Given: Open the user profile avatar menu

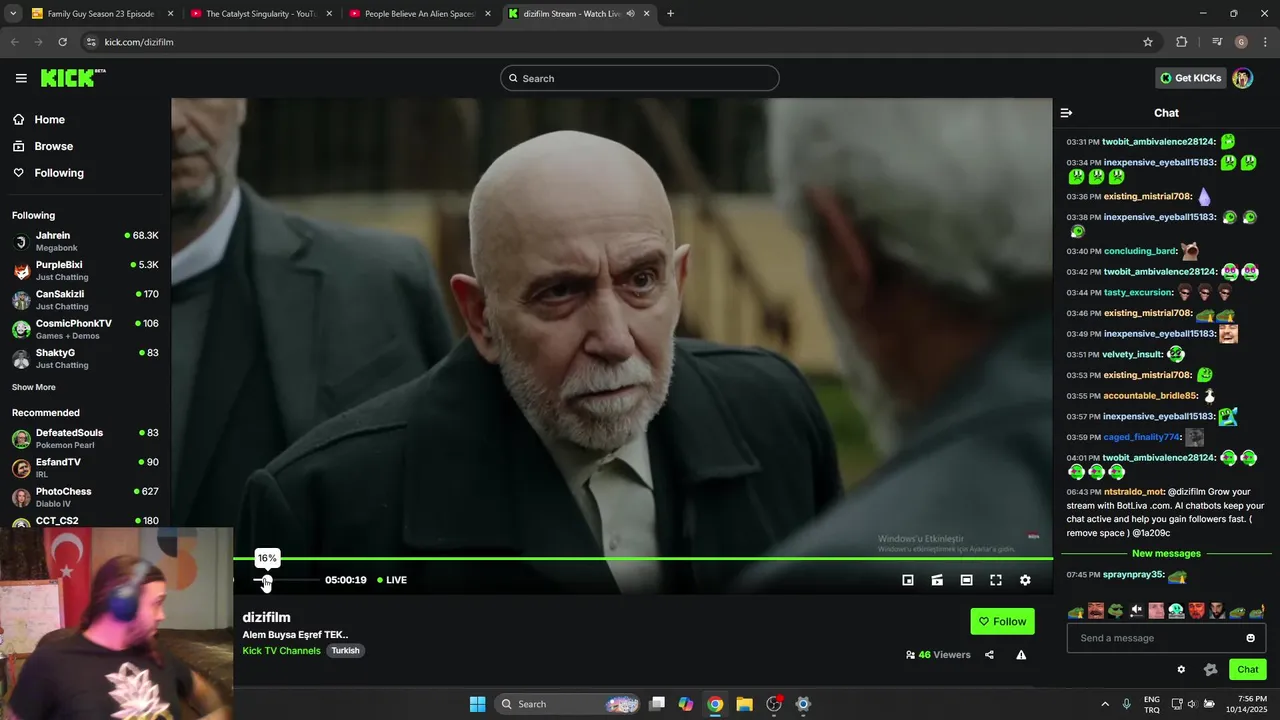Looking at the screenshot, I should 1242,78.
